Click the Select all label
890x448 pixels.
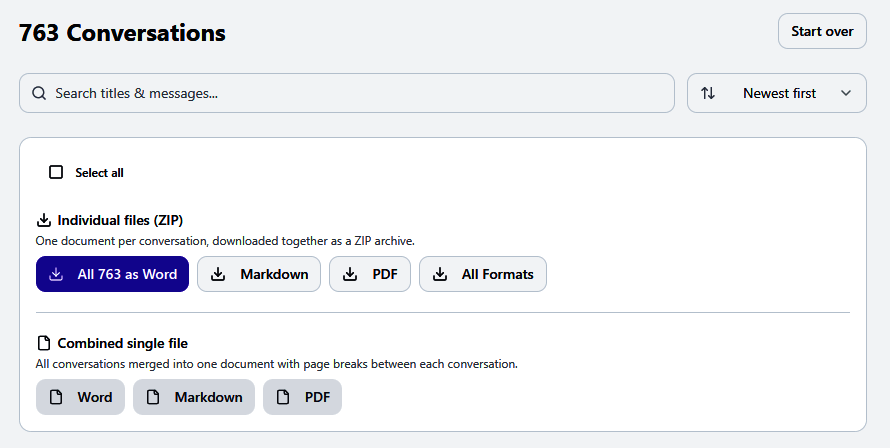click(99, 173)
